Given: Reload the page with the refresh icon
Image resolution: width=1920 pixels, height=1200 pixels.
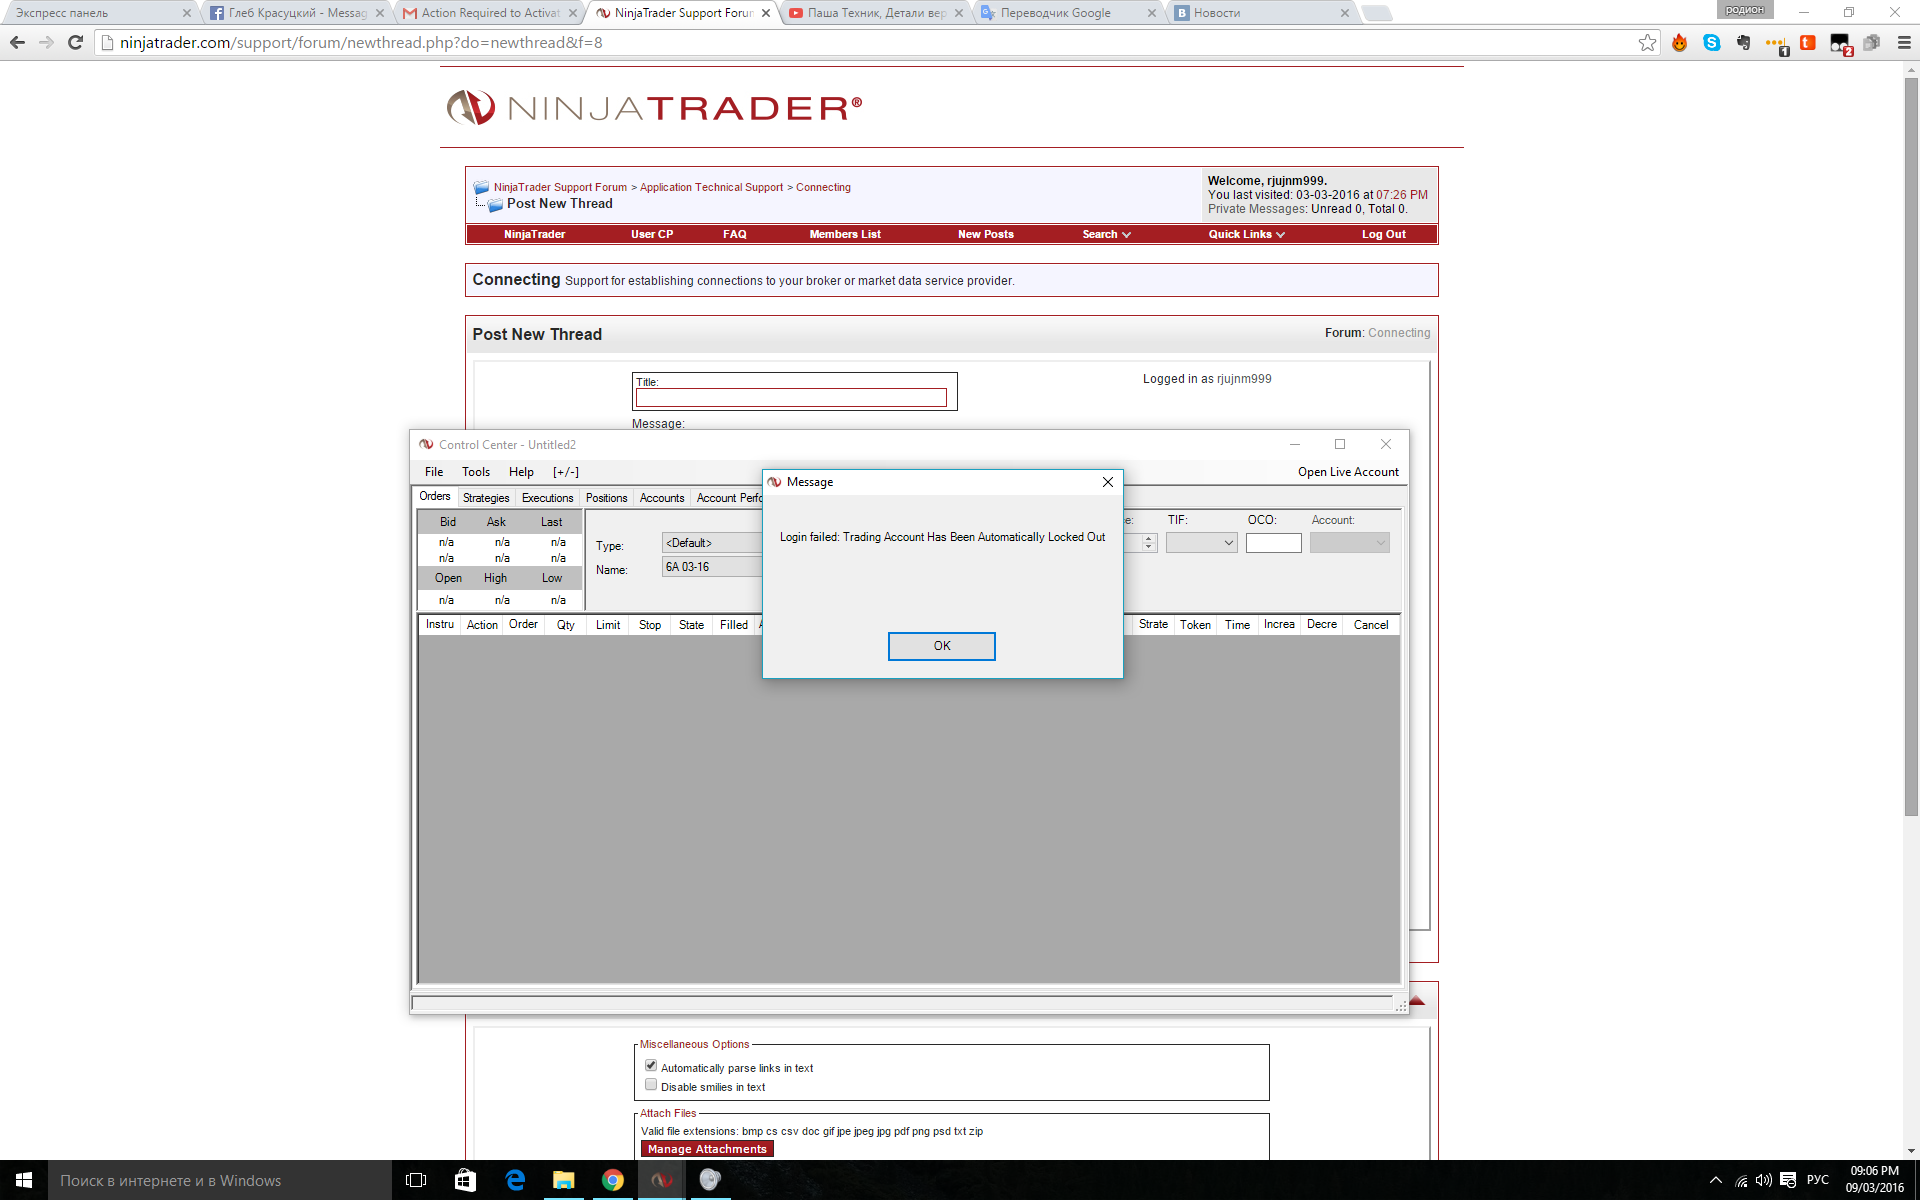Looking at the screenshot, I should click(x=75, y=43).
